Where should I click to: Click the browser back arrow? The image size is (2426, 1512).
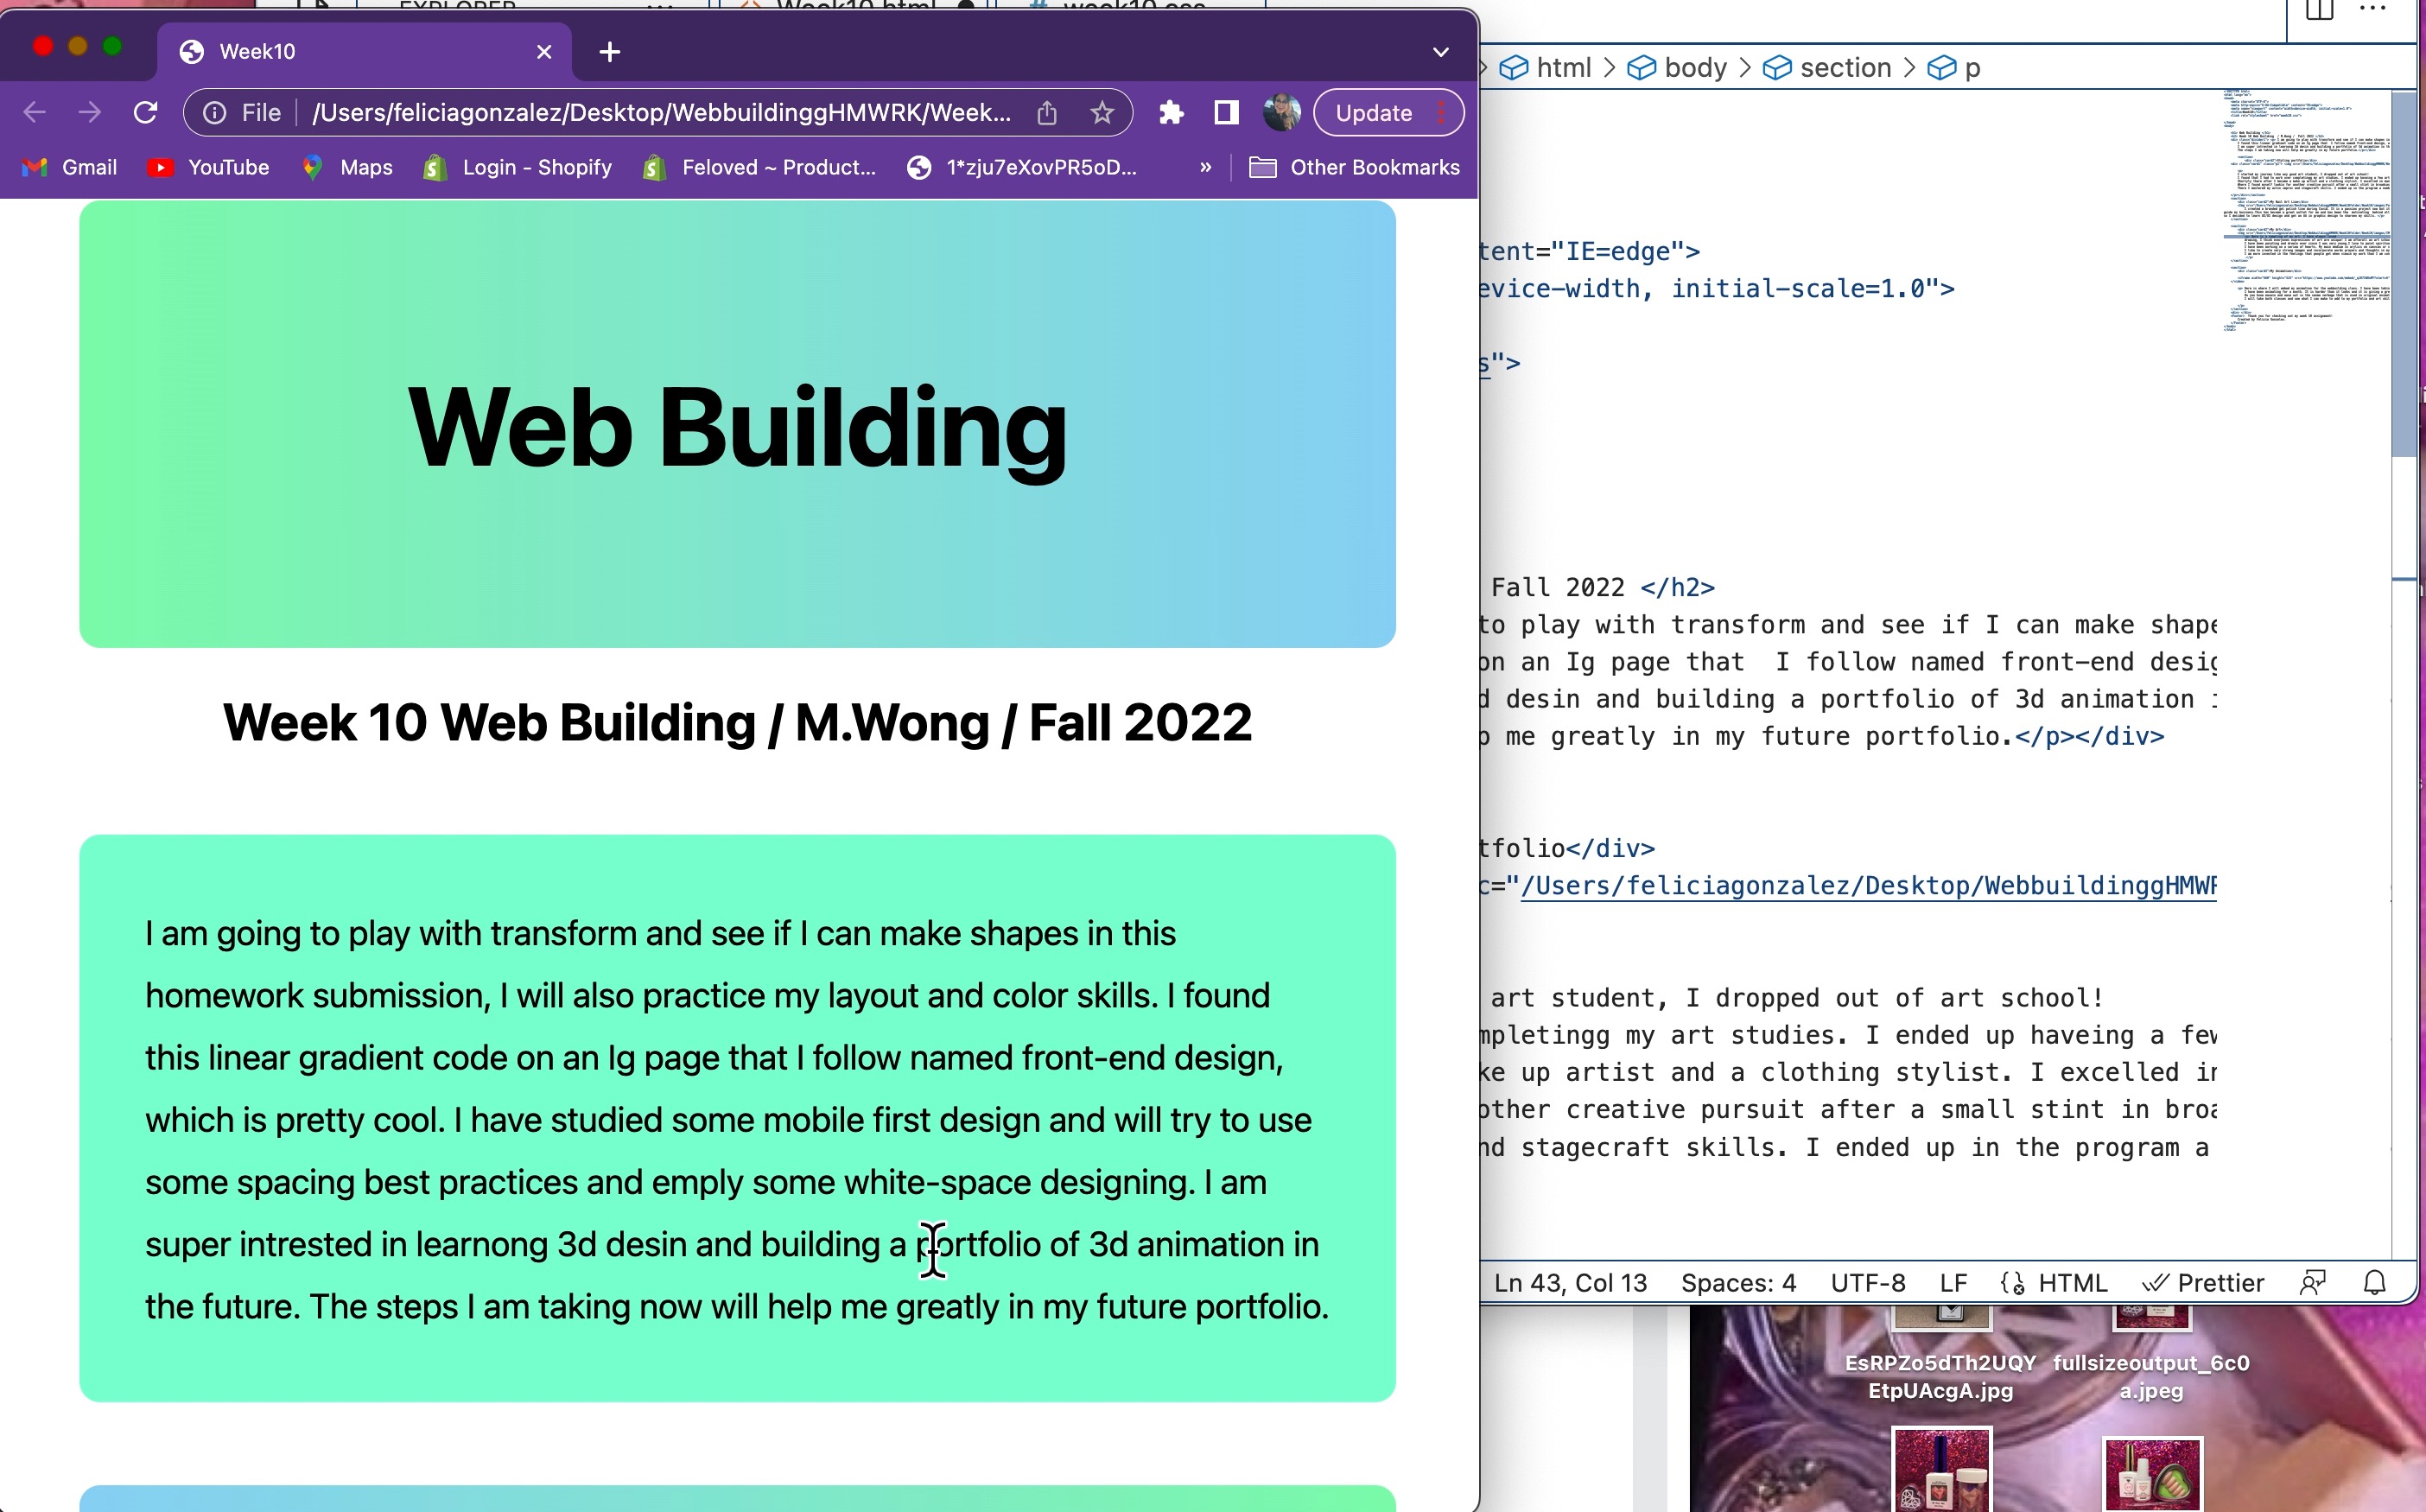tap(34, 112)
